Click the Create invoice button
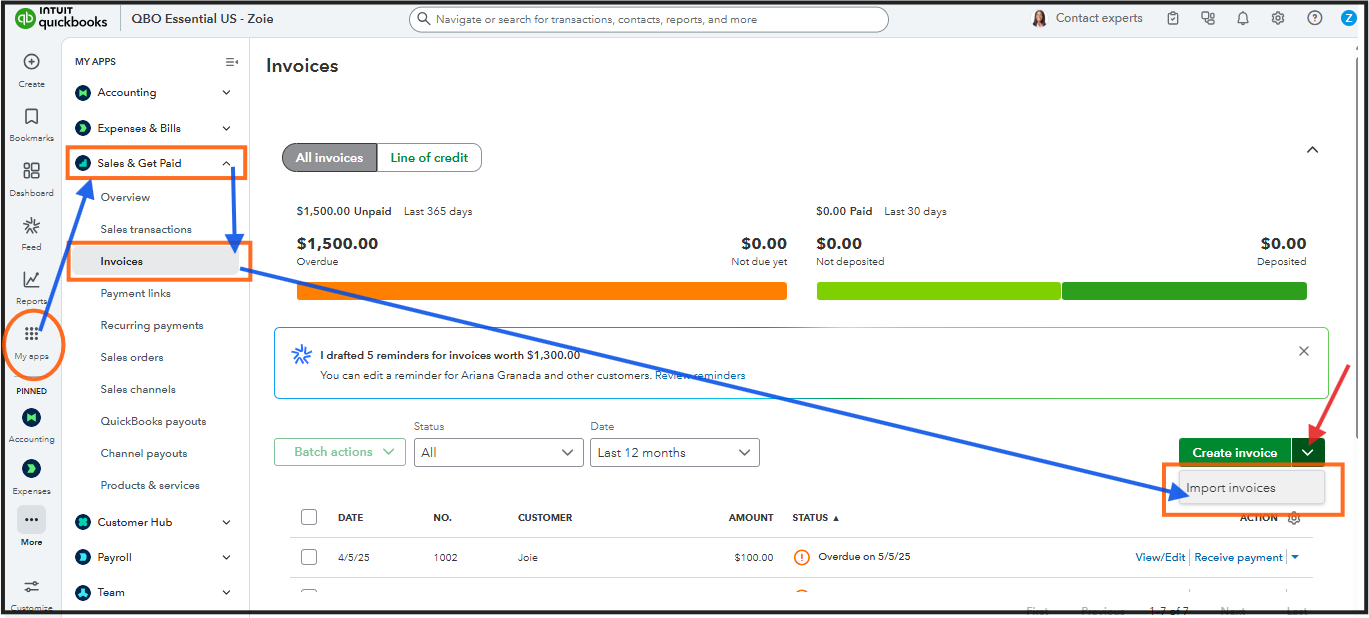Screen dimensions: 1369x618 click(x=1234, y=452)
